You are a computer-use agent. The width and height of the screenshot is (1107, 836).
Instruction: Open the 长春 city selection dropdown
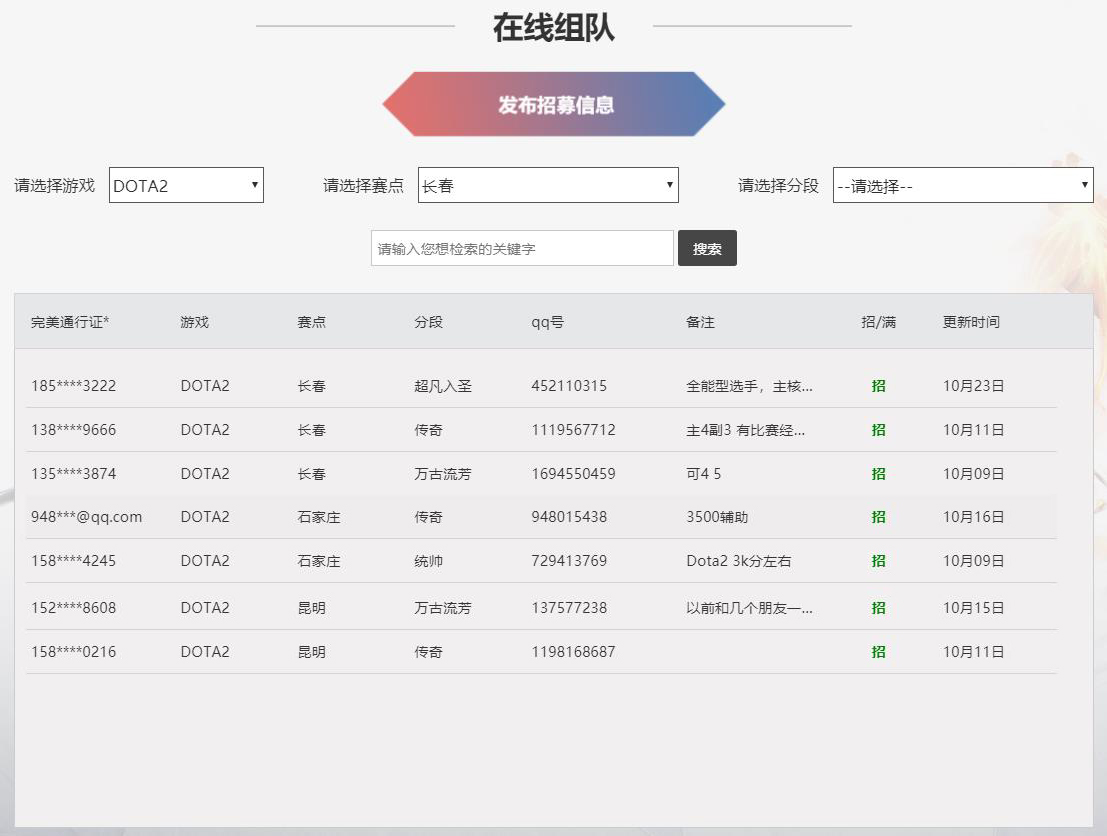tap(547, 184)
